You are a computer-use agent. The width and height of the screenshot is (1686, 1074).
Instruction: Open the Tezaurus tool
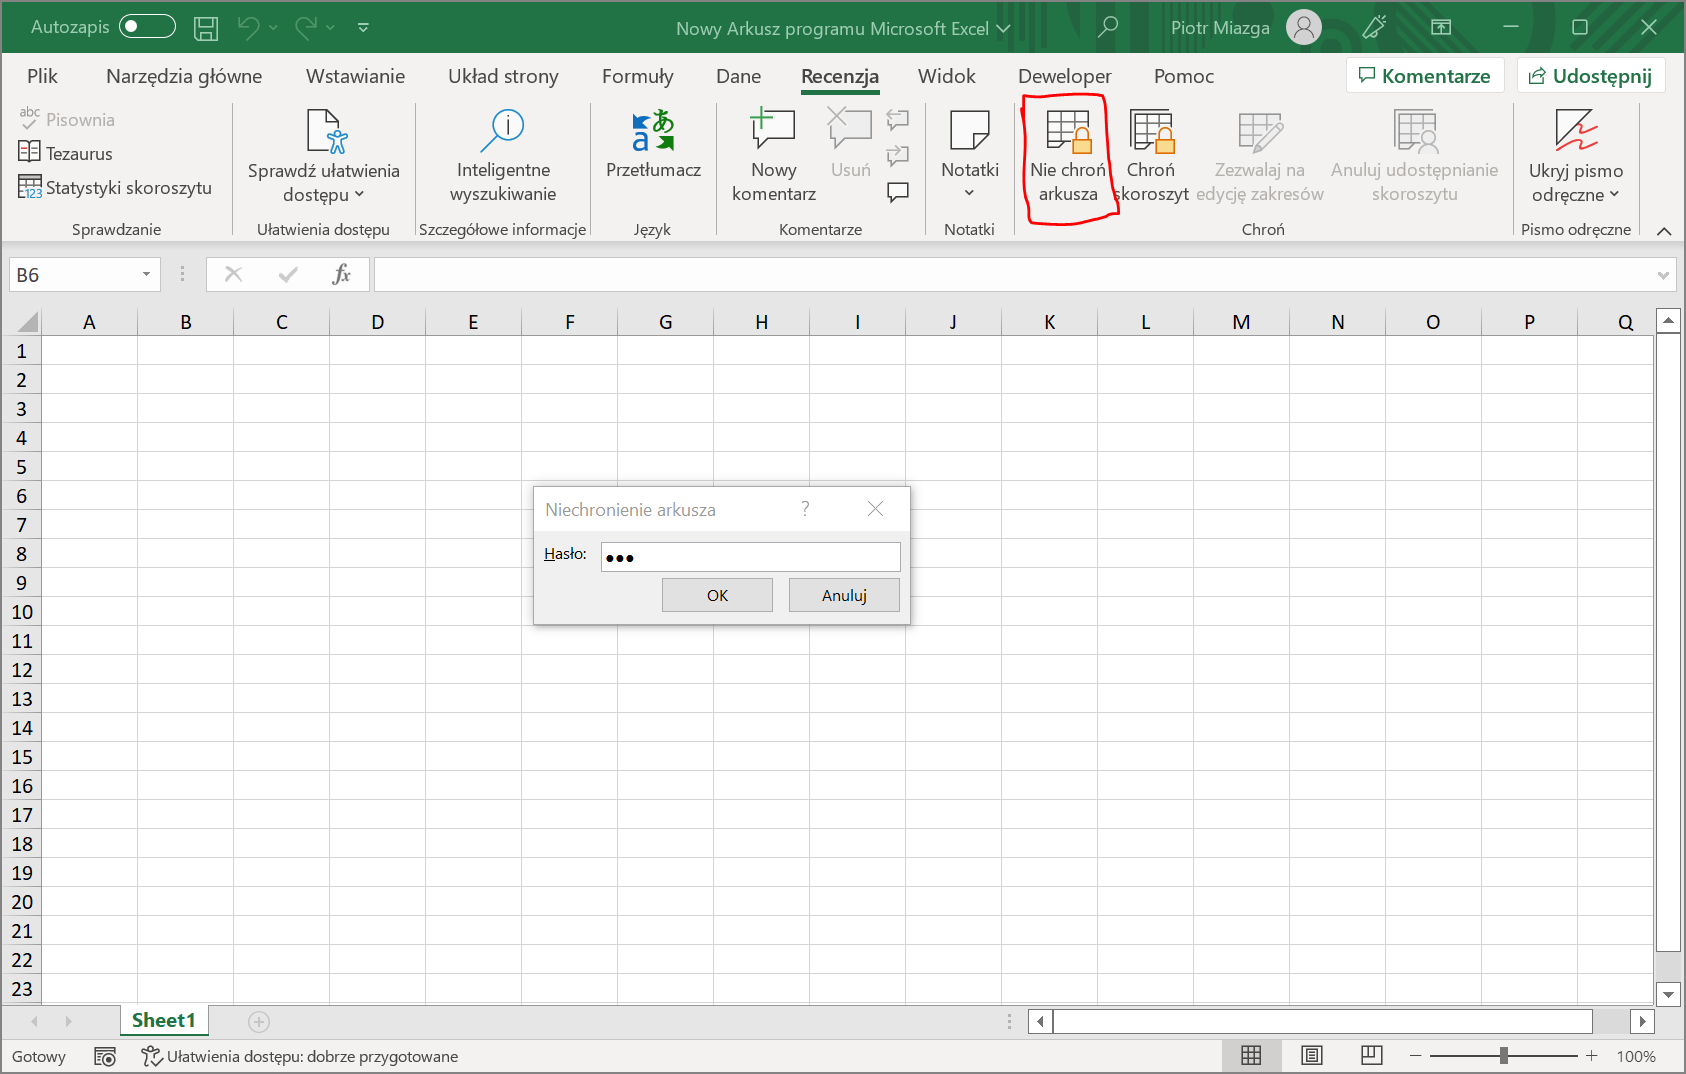(x=66, y=153)
